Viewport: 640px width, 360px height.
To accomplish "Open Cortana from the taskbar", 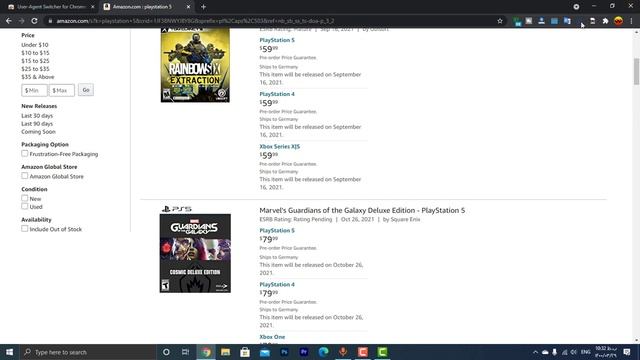I will pyautogui.click(x=166, y=352).
